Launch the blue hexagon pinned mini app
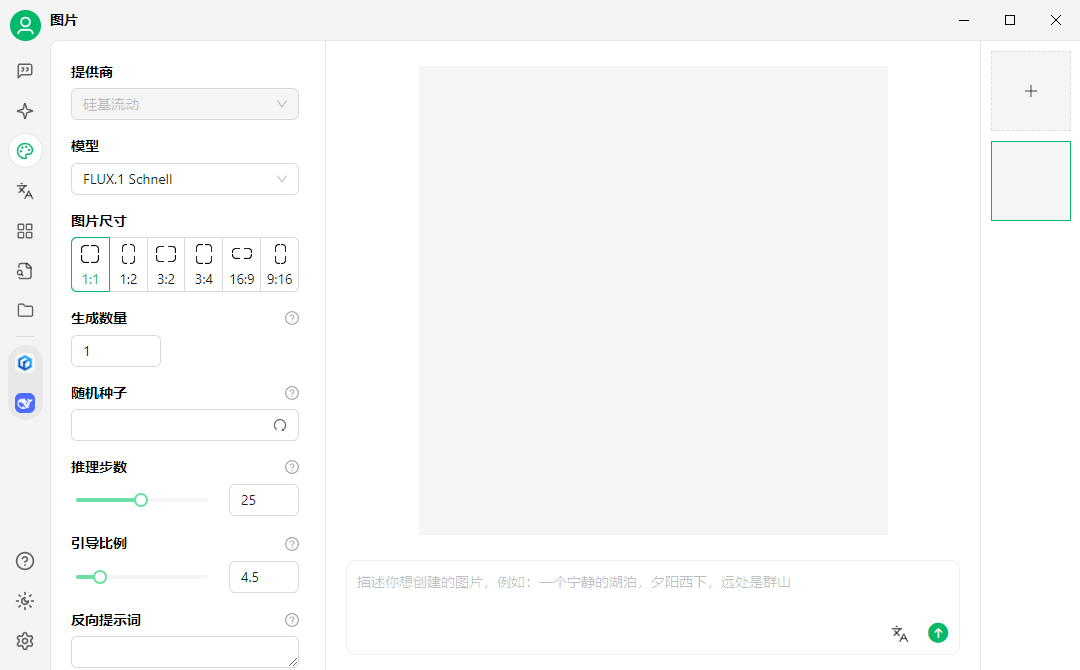Image resolution: width=1080 pixels, height=670 pixels. pyautogui.click(x=25, y=363)
